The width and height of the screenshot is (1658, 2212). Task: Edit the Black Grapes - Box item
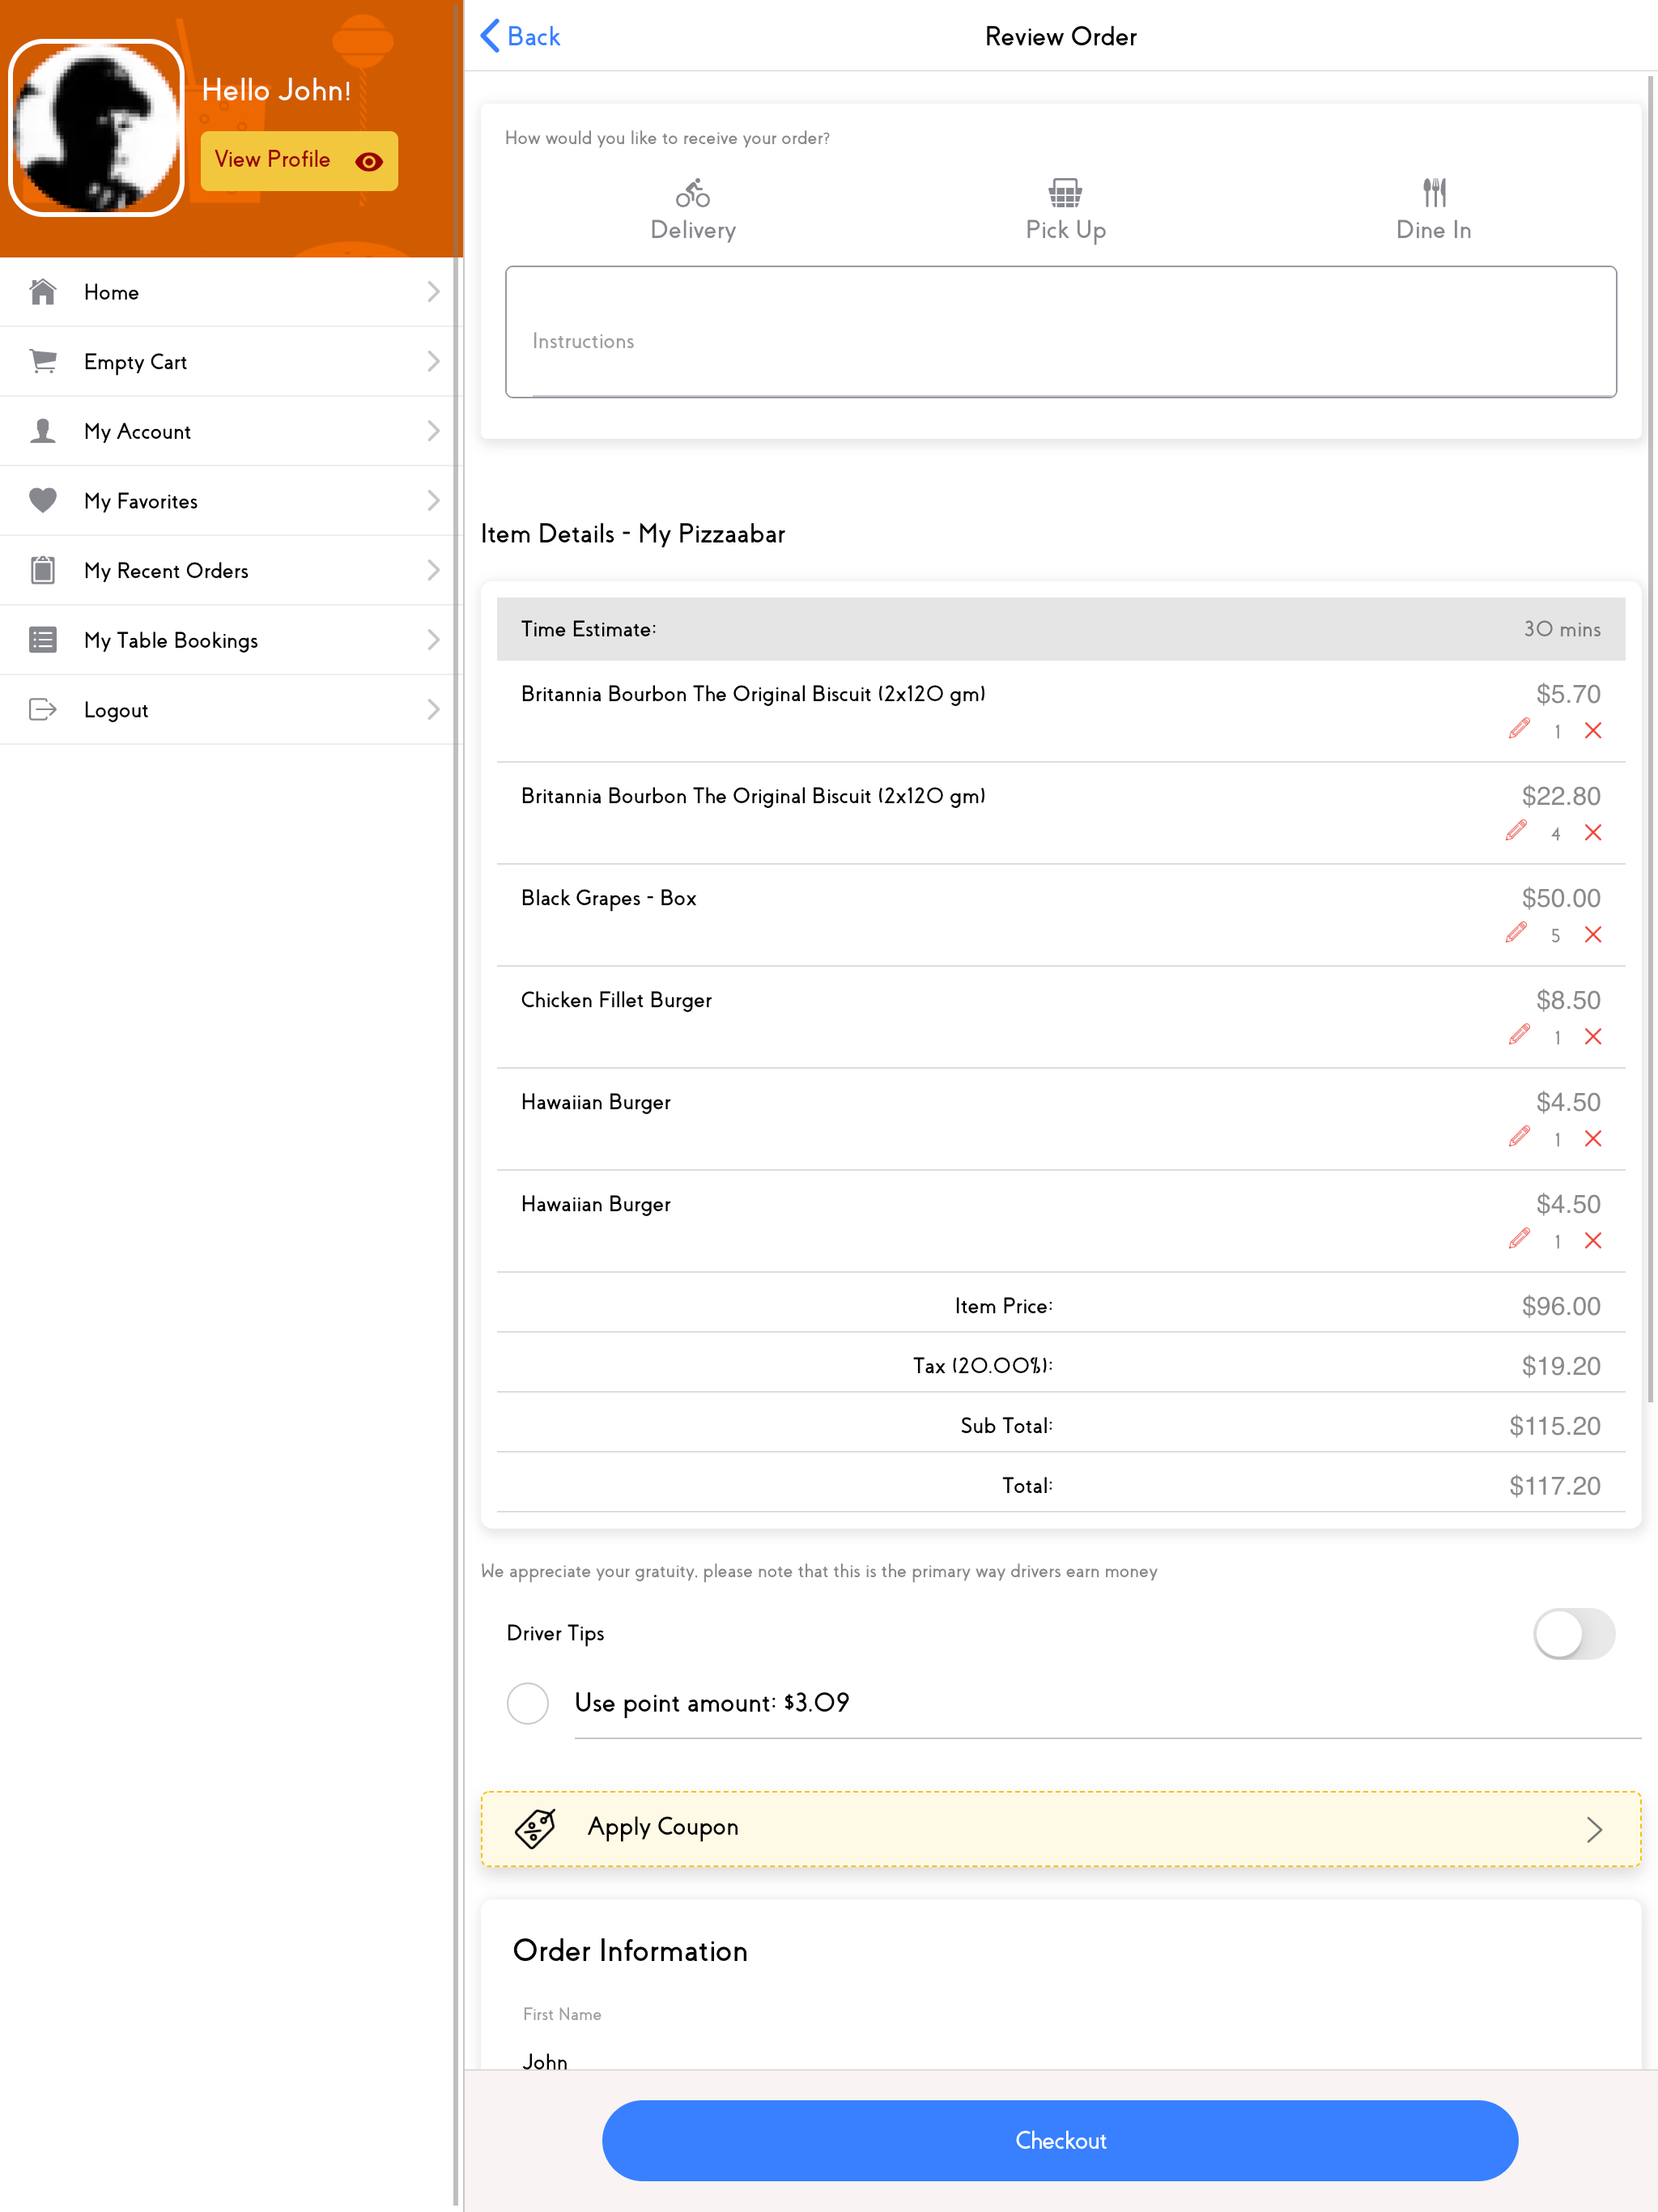pos(1516,933)
